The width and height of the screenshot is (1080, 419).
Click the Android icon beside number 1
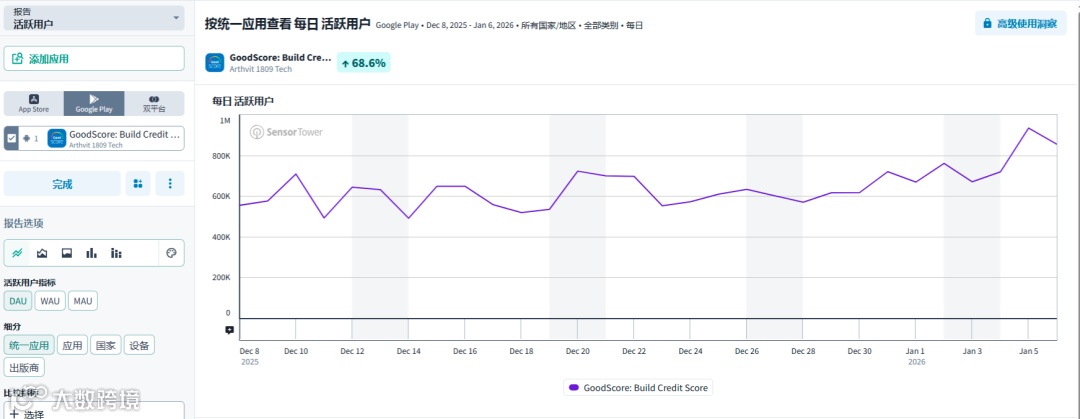26,139
